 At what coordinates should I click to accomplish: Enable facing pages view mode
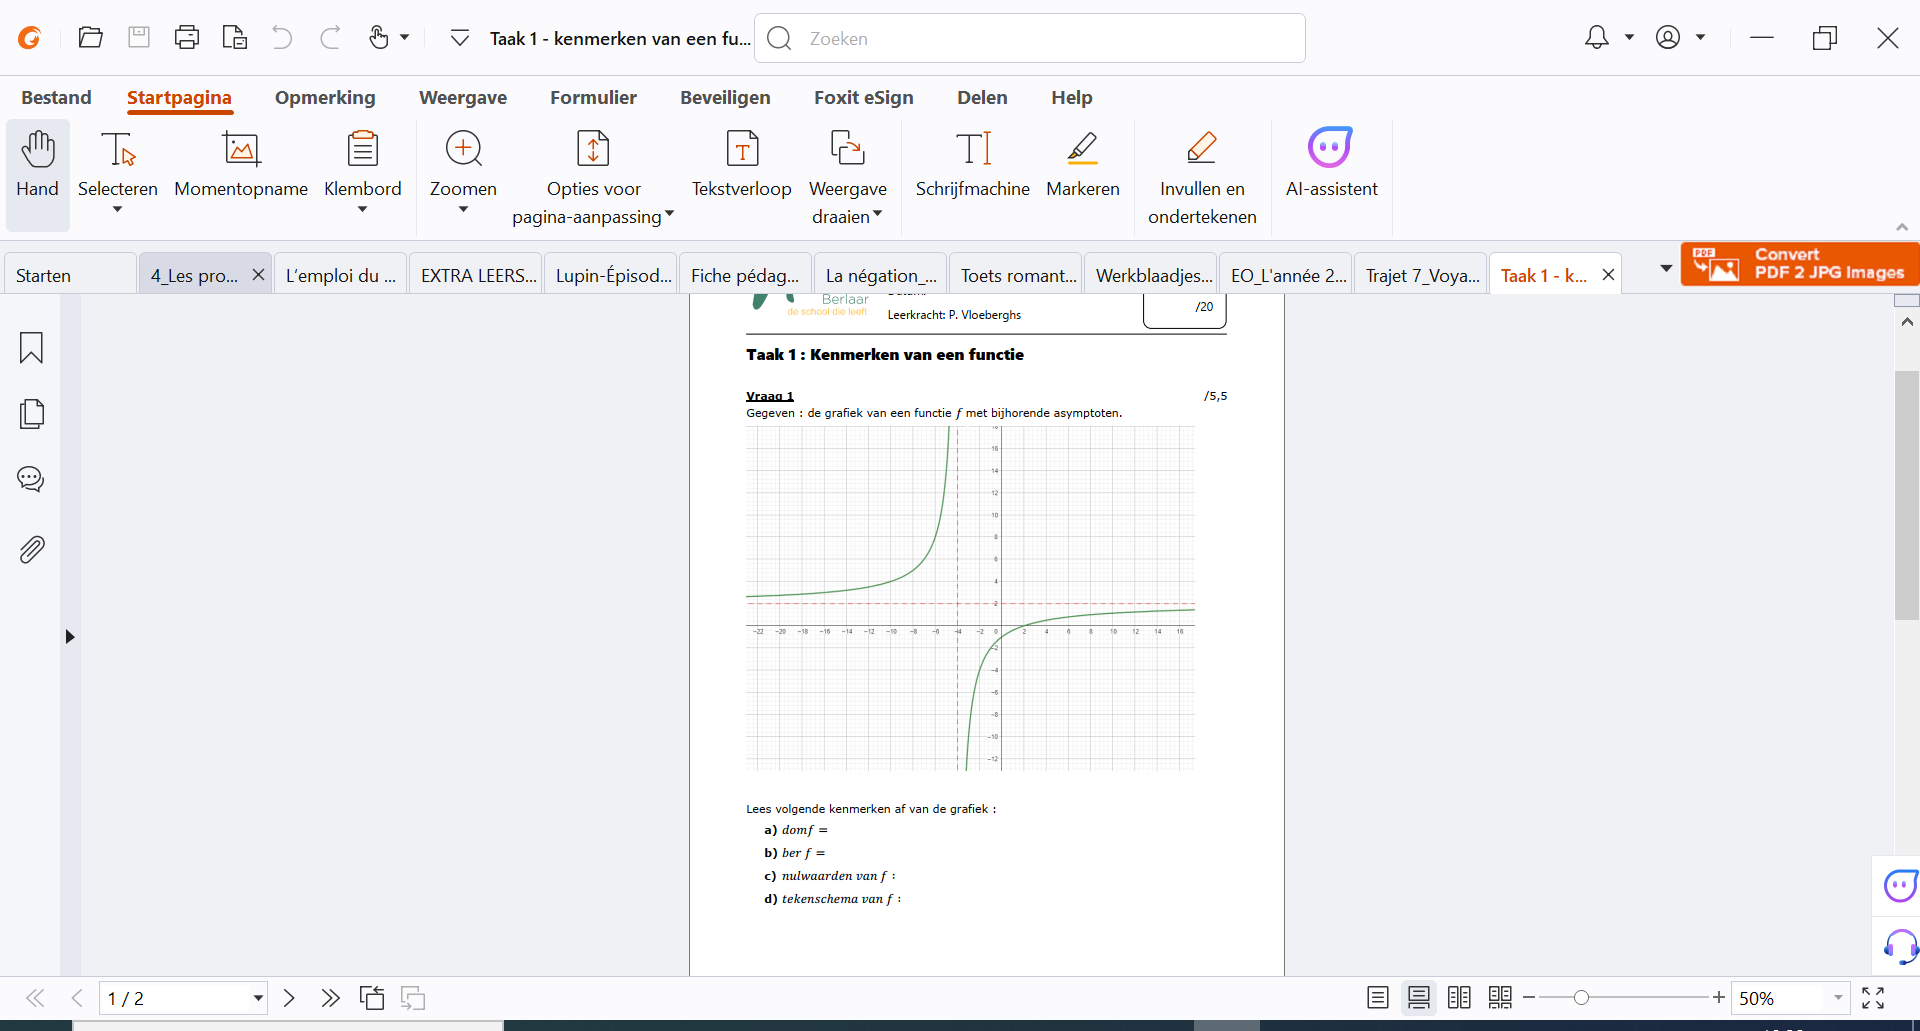point(1459,998)
